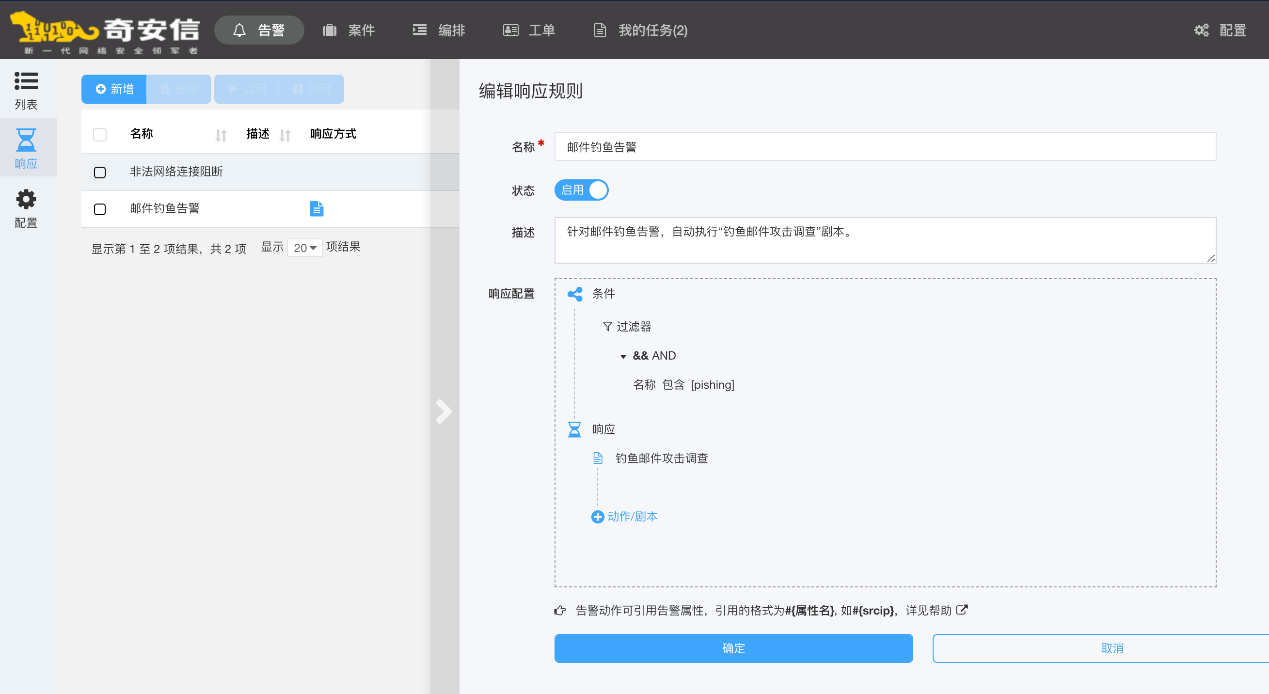Sort the table by the 名称 column arrows

point(221,135)
